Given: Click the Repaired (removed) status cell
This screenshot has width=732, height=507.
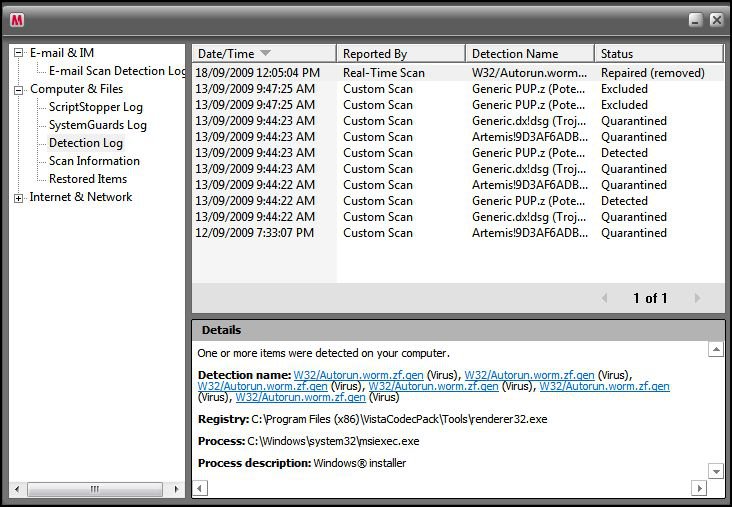Looking at the screenshot, I should pos(653,73).
